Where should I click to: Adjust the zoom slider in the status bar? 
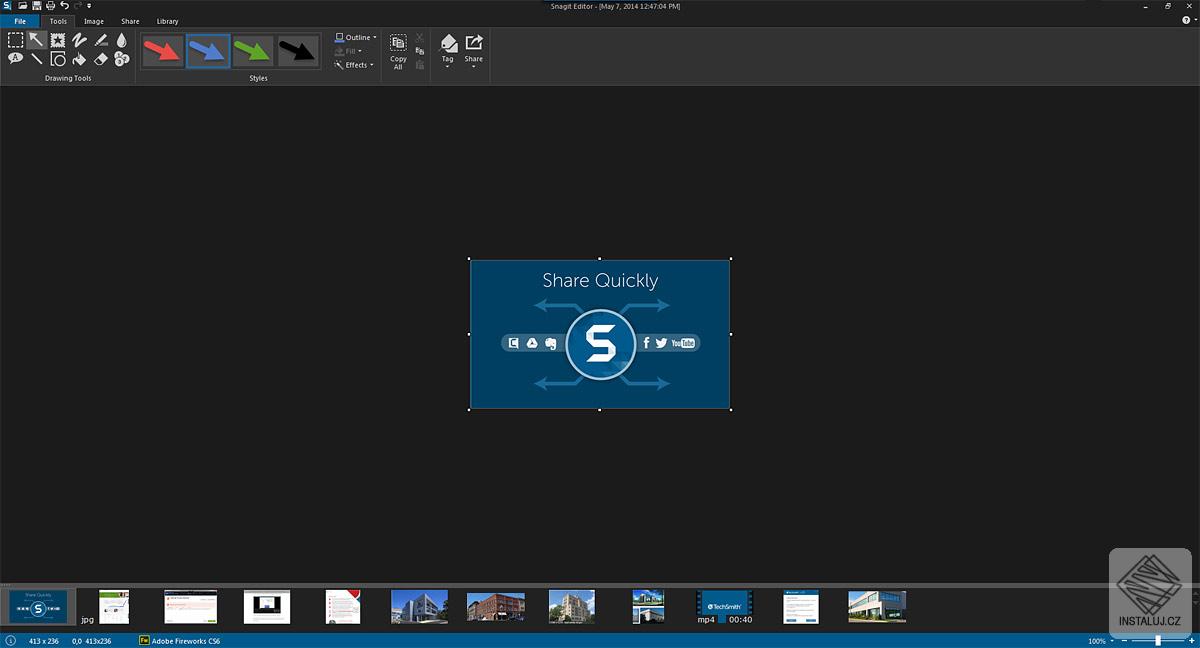[1158, 640]
